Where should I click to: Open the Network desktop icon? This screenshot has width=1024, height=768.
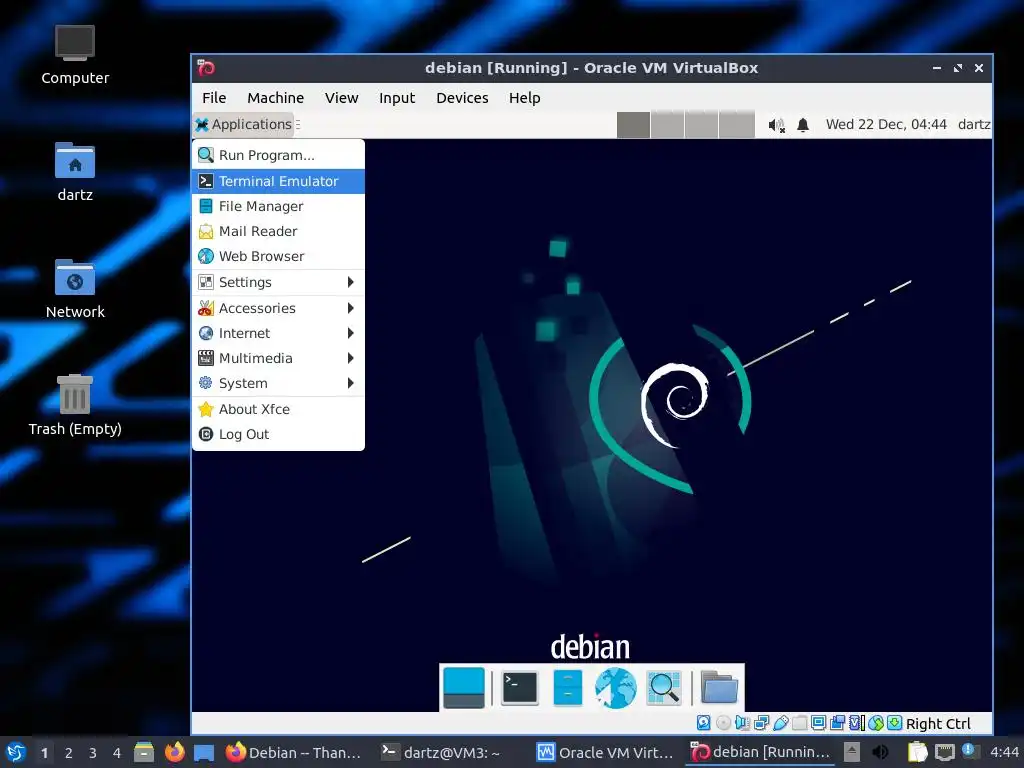pos(75,289)
